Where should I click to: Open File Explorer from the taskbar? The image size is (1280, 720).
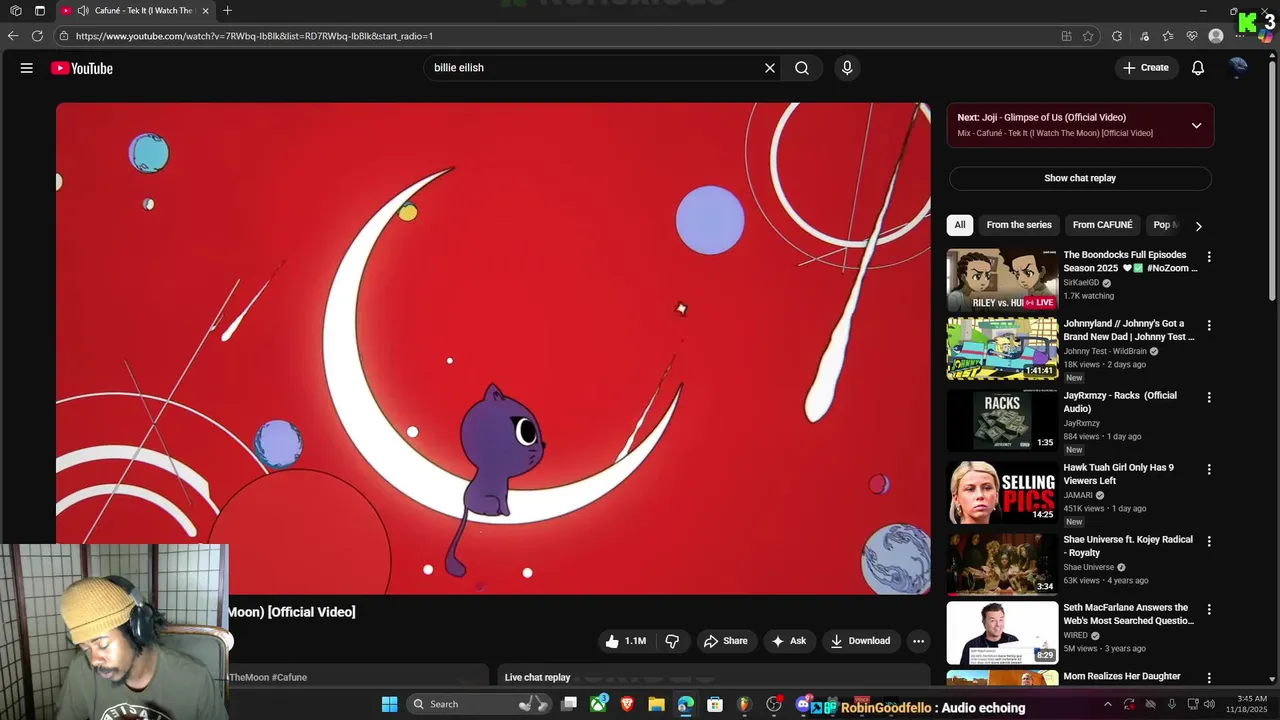(656, 704)
